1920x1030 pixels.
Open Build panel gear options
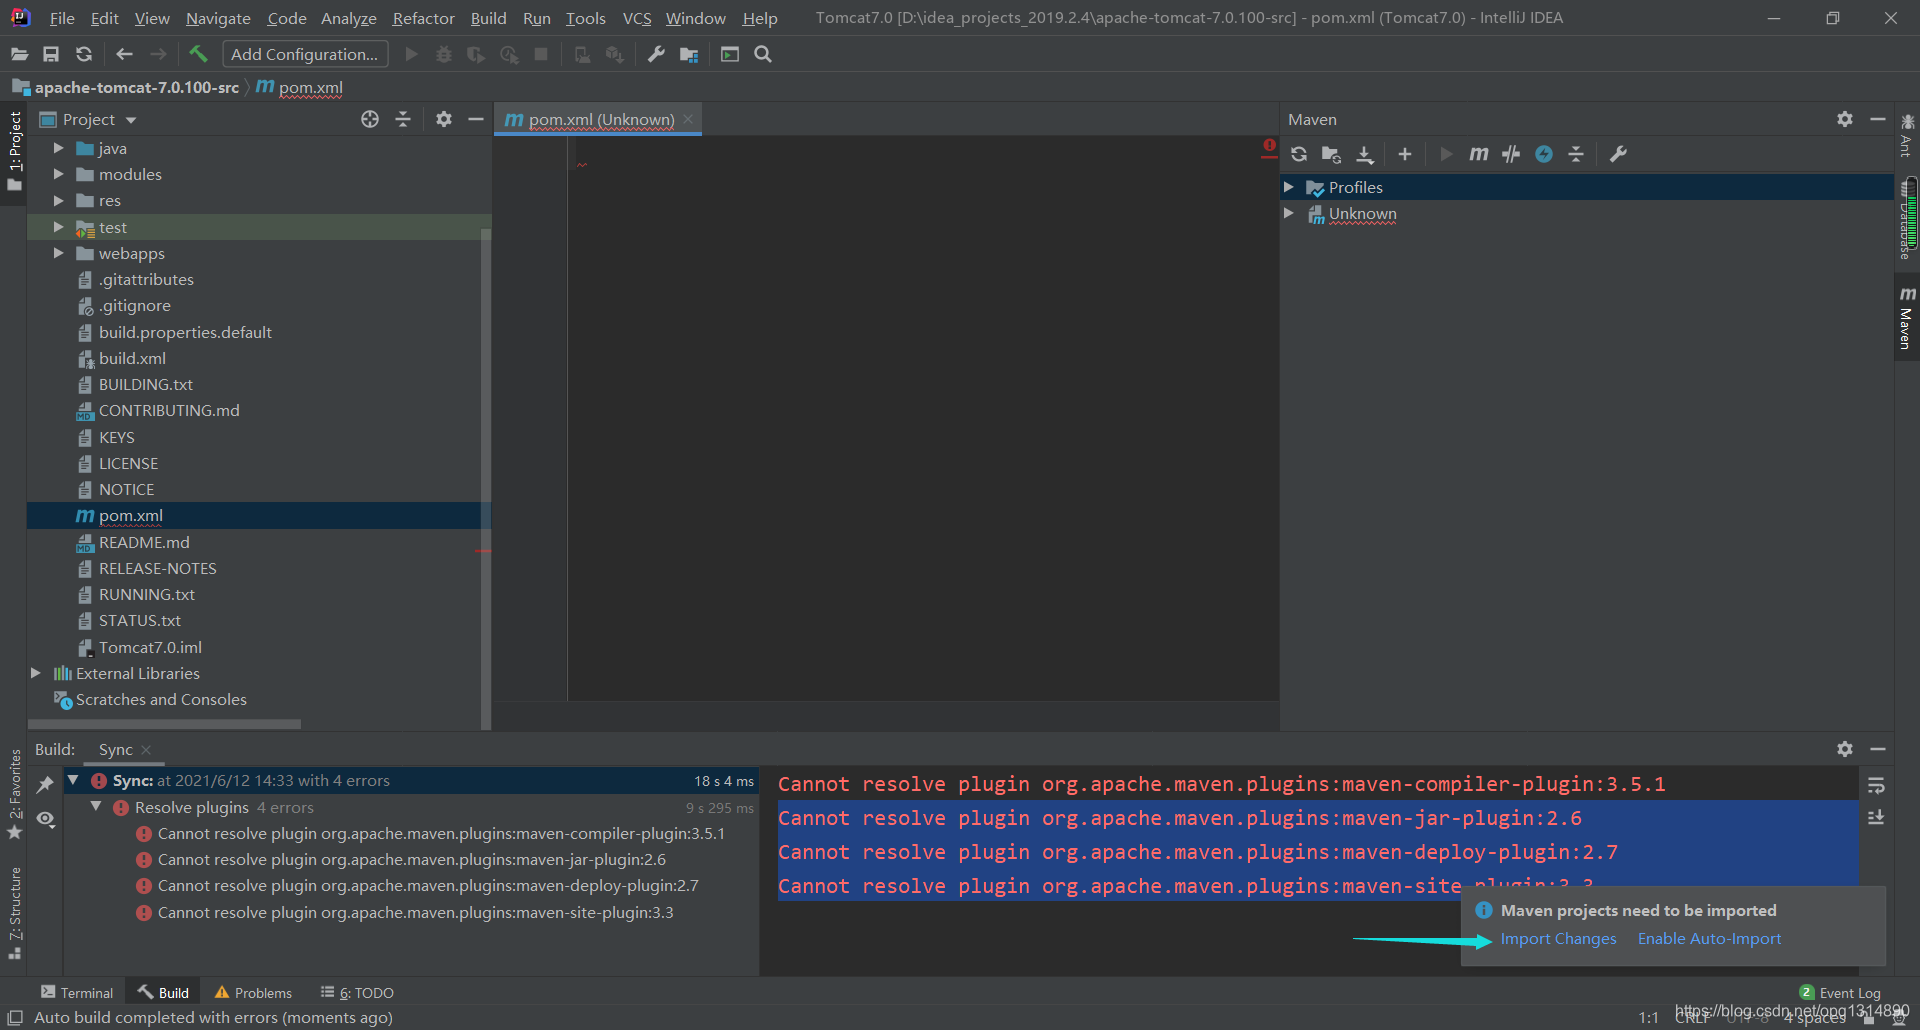click(x=1845, y=749)
